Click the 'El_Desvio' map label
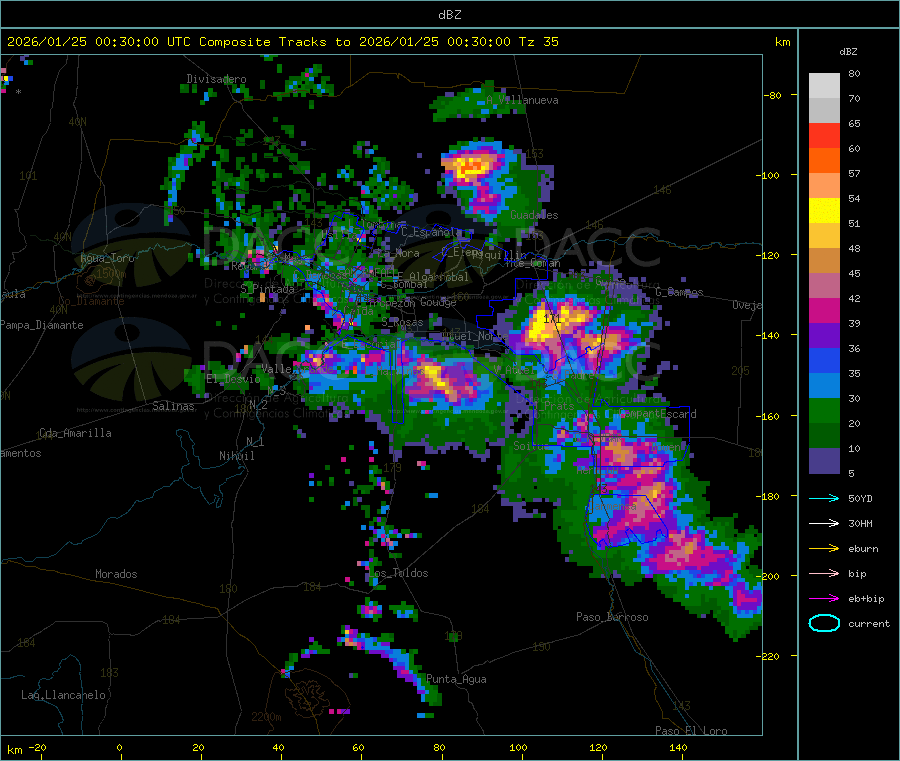 click(233, 379)
